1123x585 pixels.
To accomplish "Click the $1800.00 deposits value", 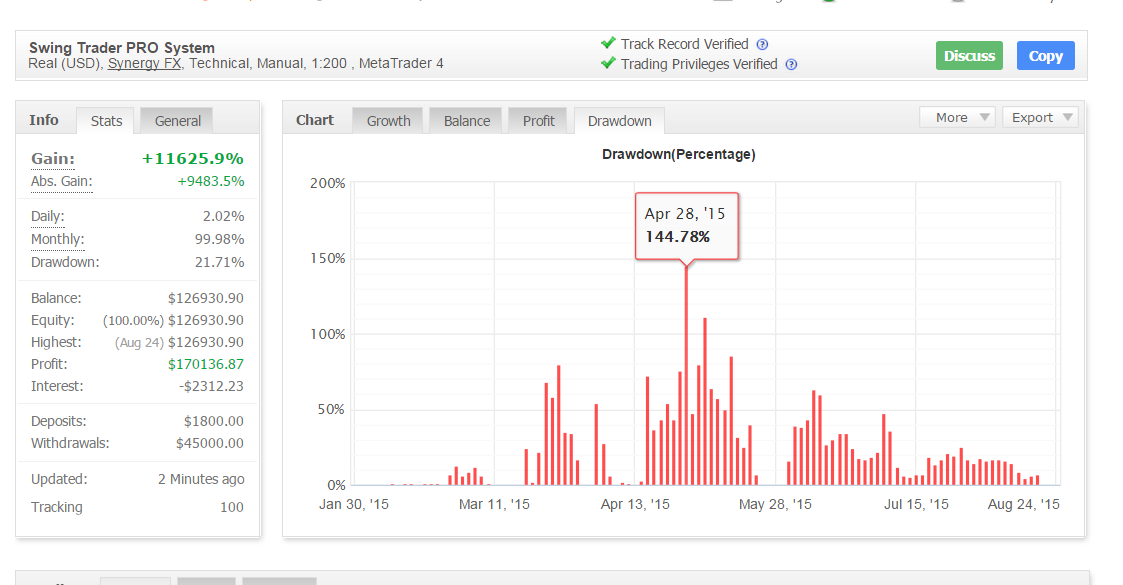I will point(213,422).
